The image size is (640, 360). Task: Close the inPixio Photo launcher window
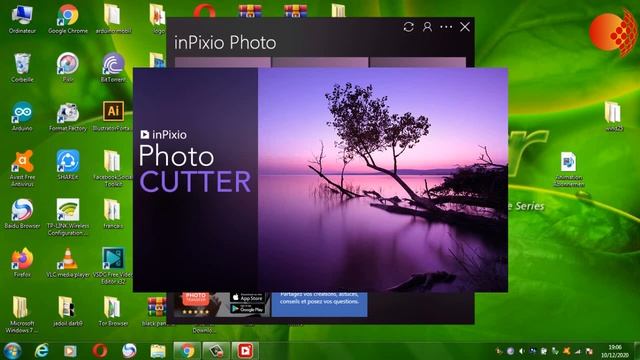(x=465, y=27)
